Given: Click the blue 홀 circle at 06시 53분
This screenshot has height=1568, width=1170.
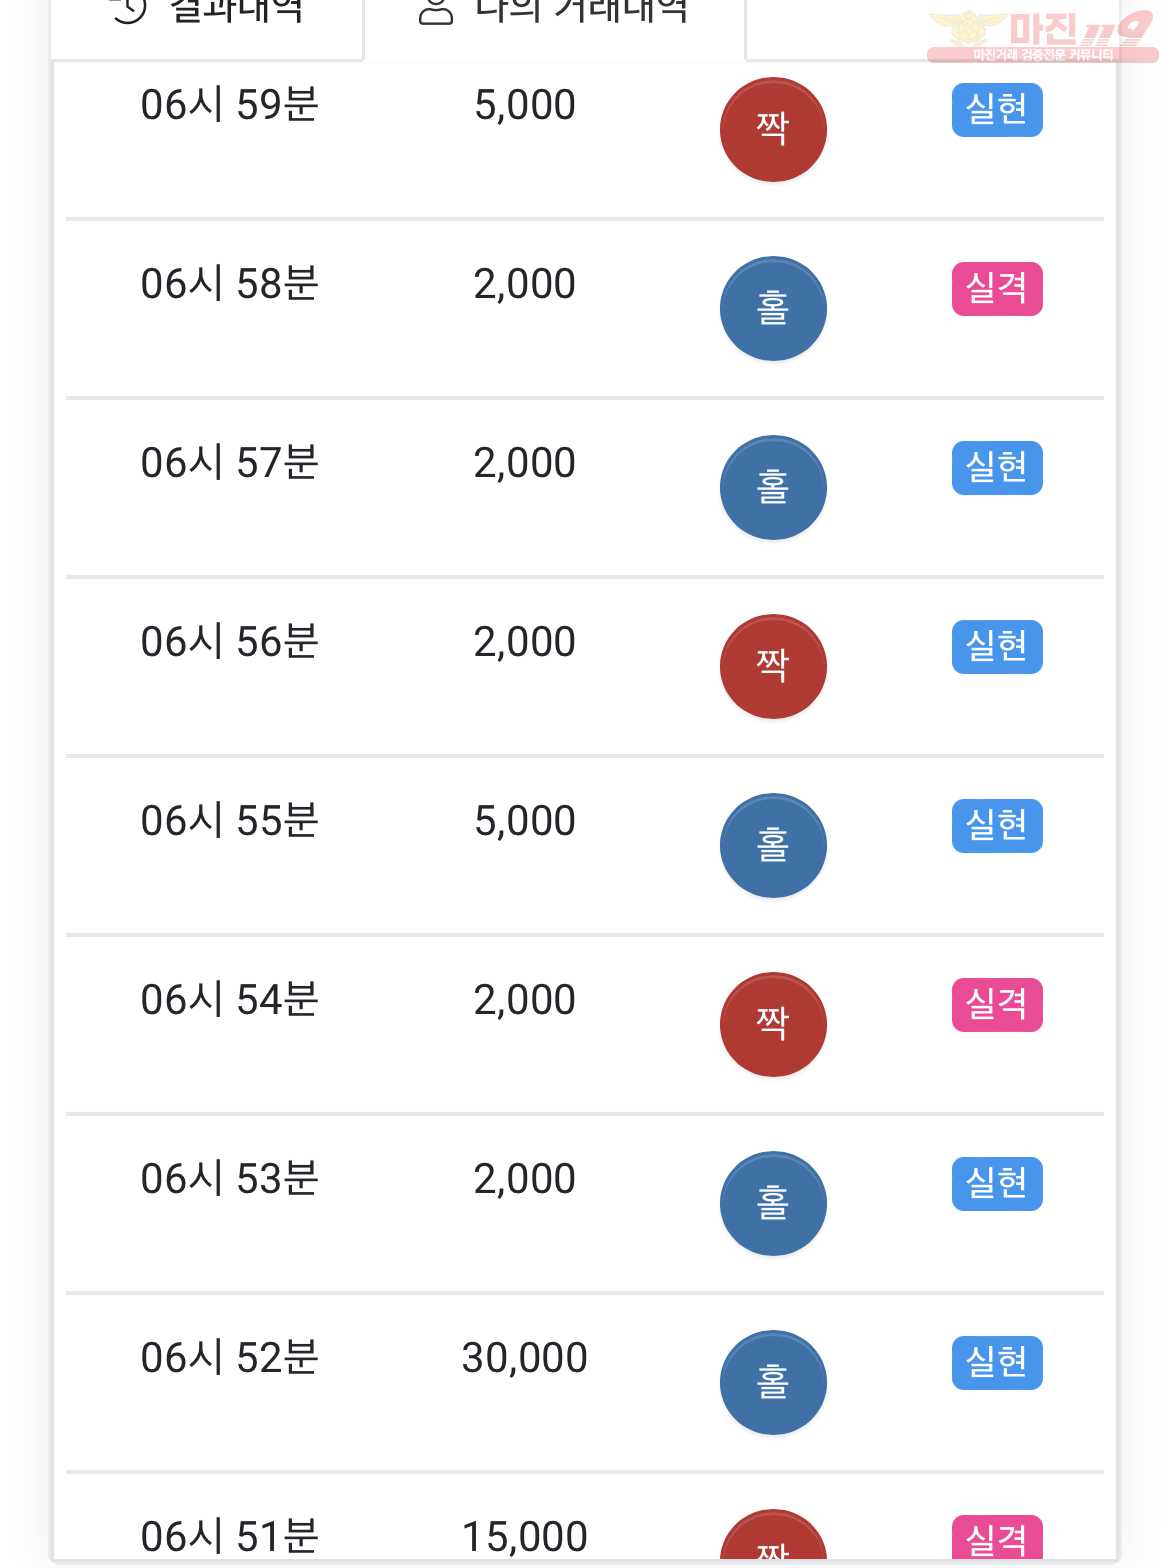Looking at the screenshot, I should pos(773,1204).
